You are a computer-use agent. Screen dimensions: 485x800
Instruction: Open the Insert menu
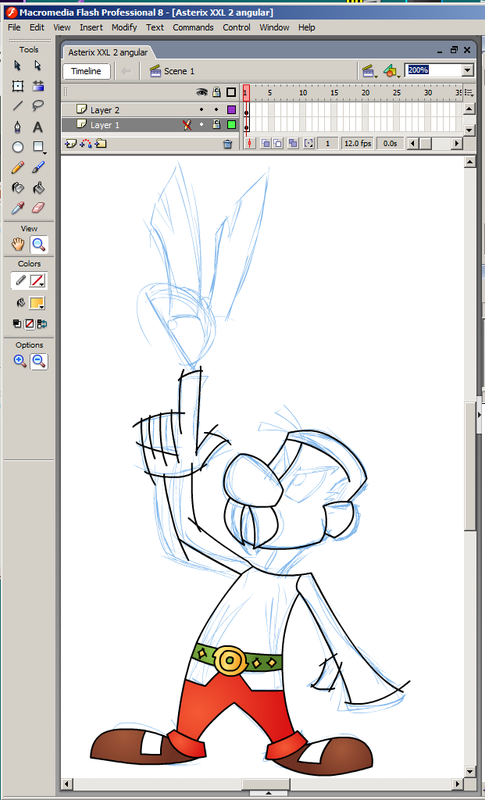(x=91, y=28)
